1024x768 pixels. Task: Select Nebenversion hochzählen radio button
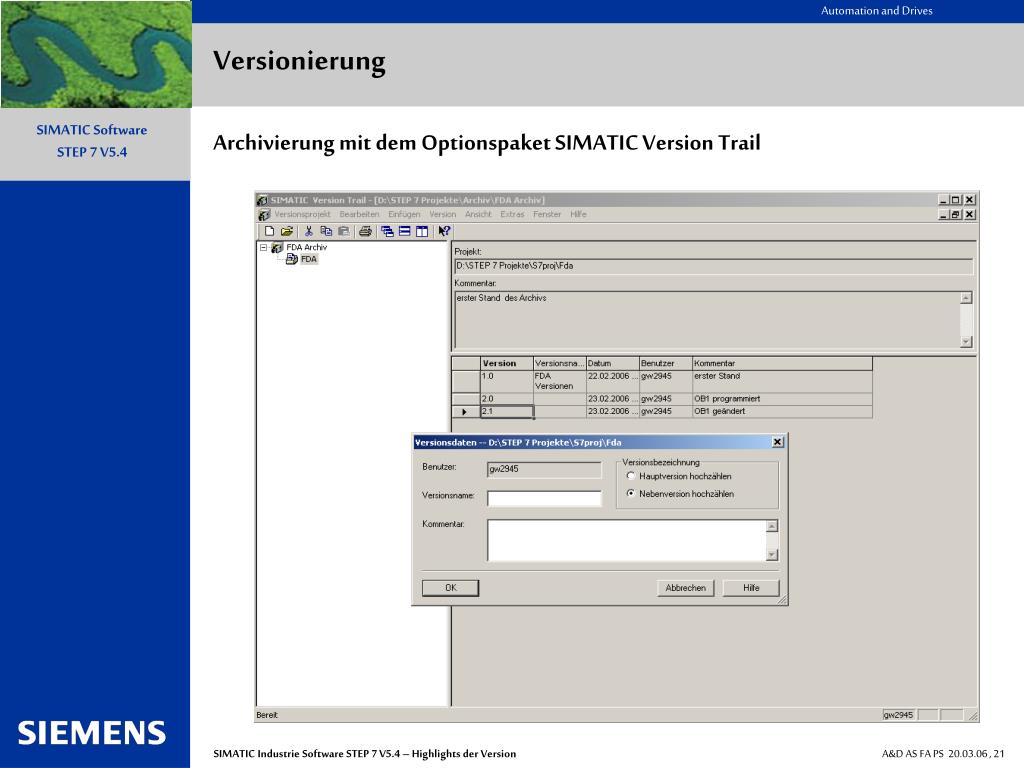631,494
